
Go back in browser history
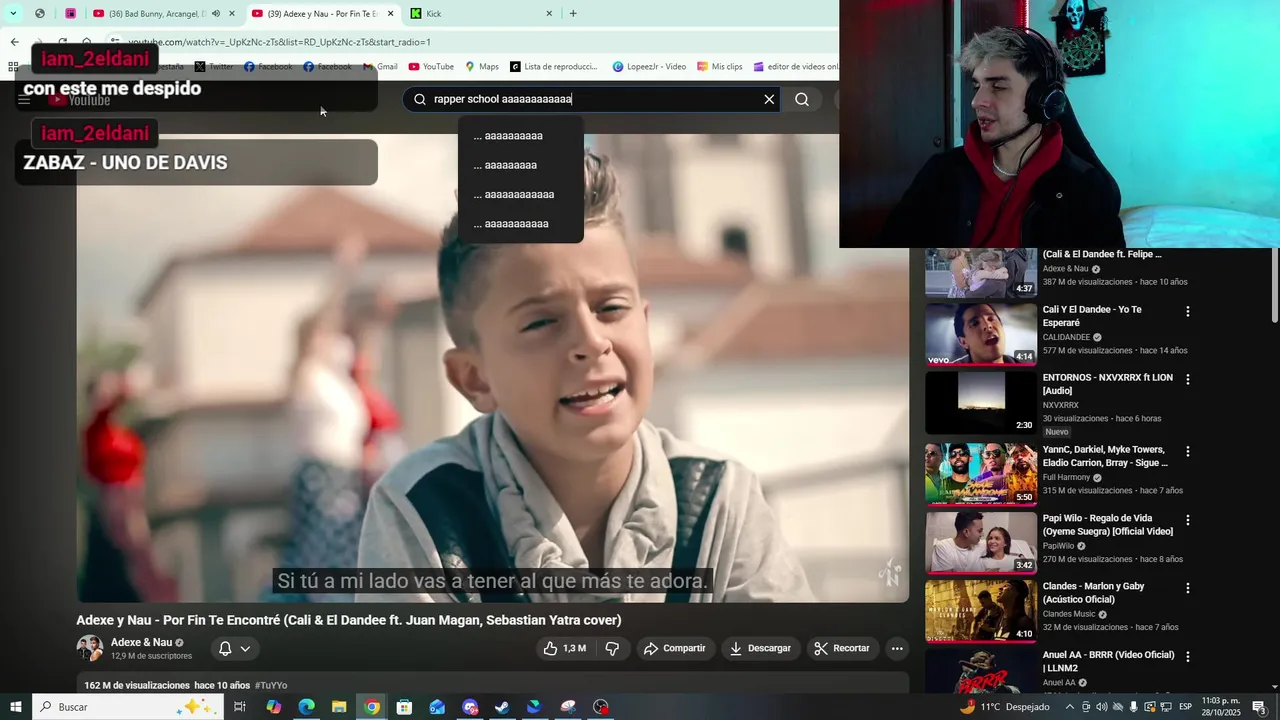pos(14,42)
